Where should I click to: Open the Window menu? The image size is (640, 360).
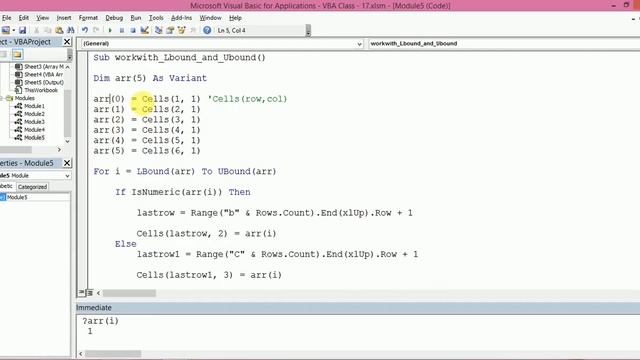[210, 18]
